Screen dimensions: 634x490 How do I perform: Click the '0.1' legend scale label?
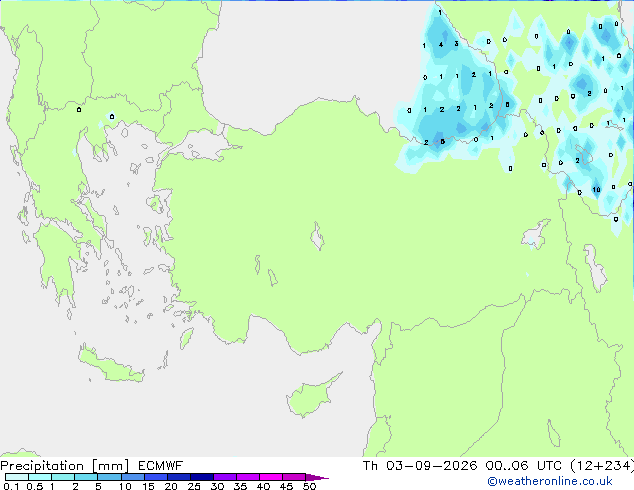(x=11, y=486)
